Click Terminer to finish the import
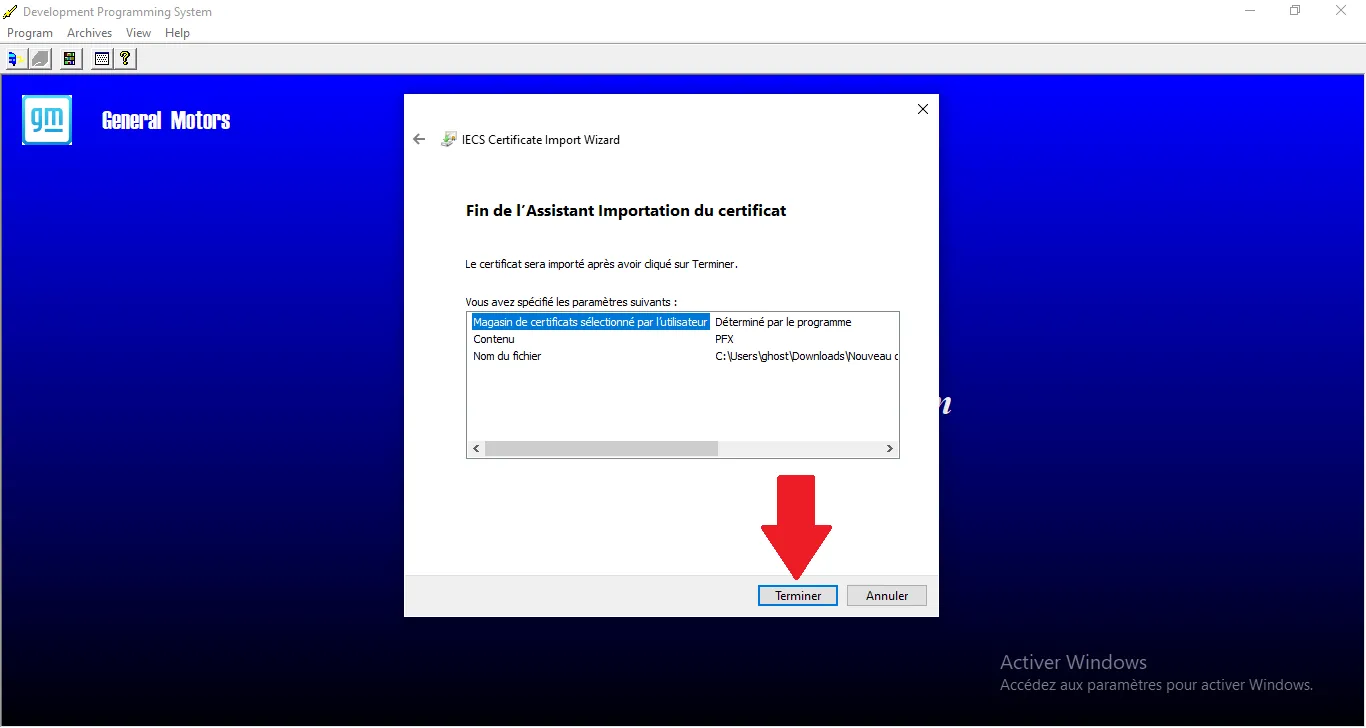Viewport: 1366px width, 728px height. click(797, 595)
